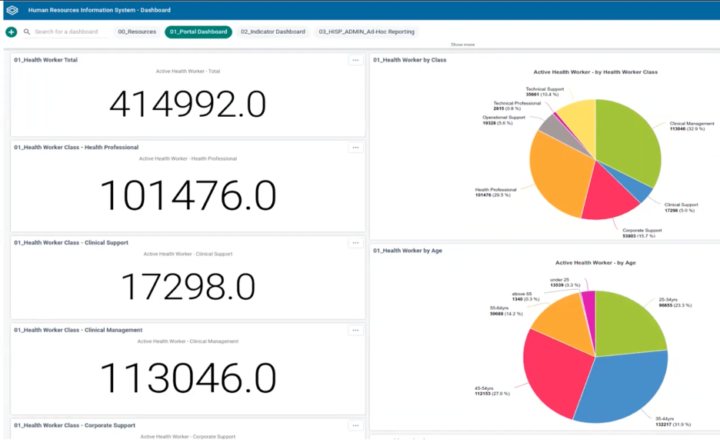Open options menu for Health Professional card
720x446 pixels.
pos(355,148)
